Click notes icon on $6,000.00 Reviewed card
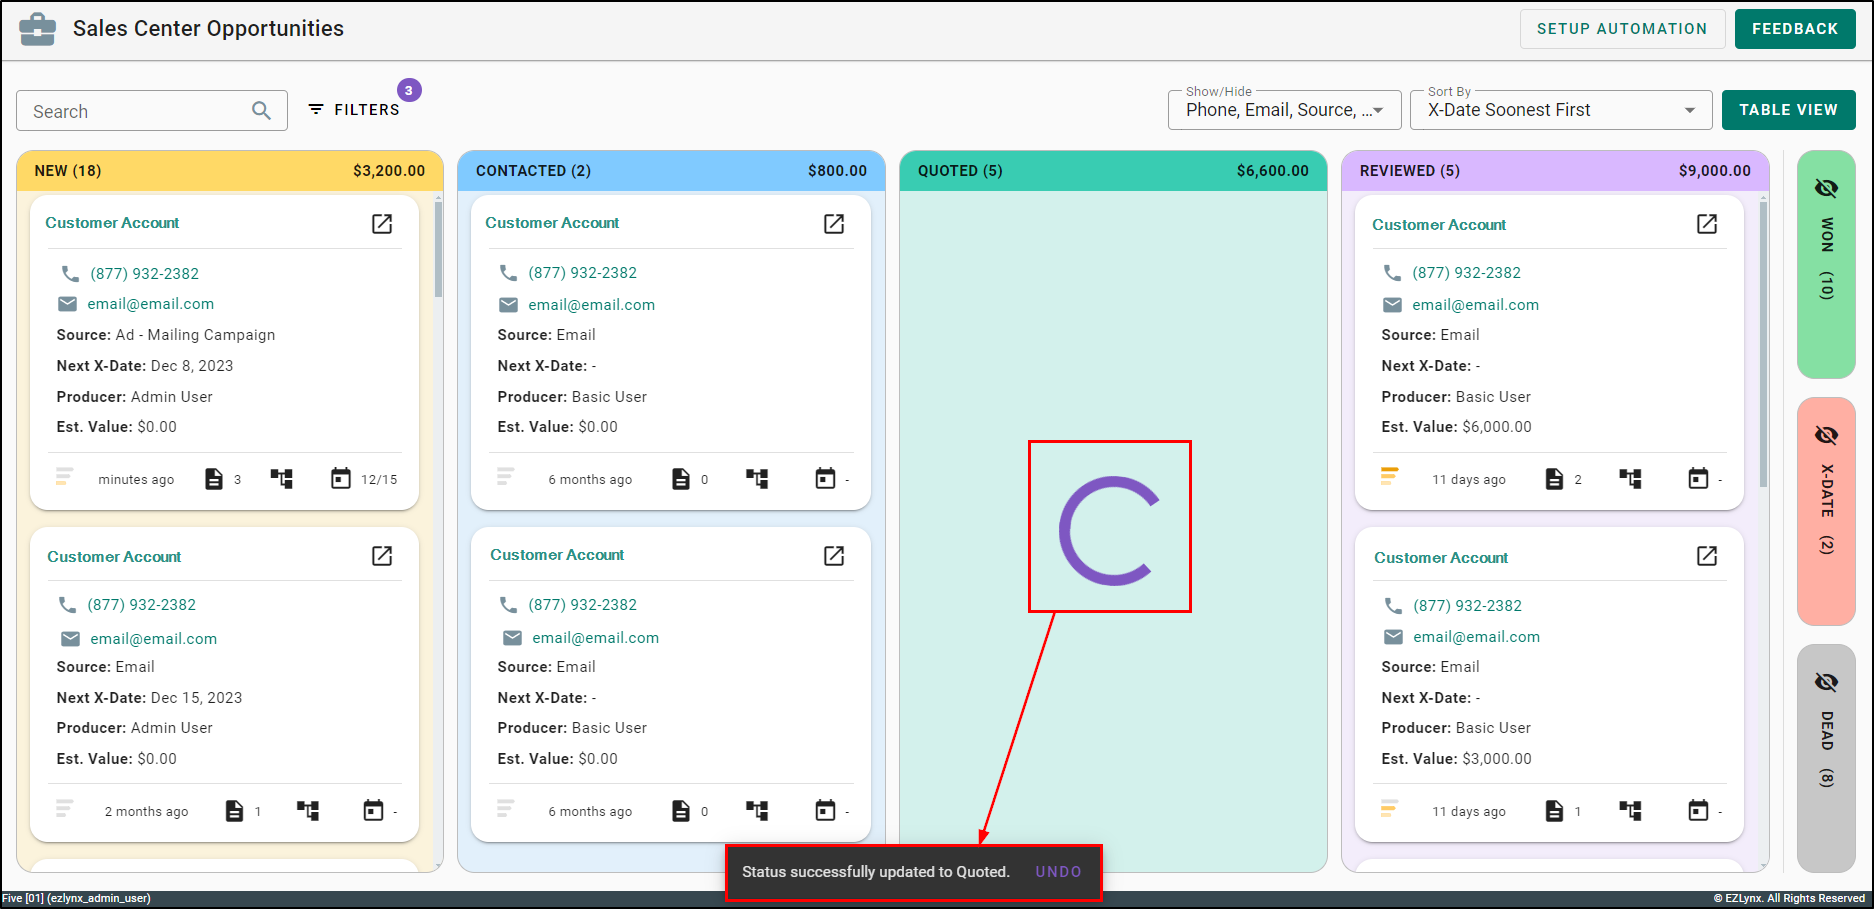This screenshot has height=909, width=1874. 1554,479
